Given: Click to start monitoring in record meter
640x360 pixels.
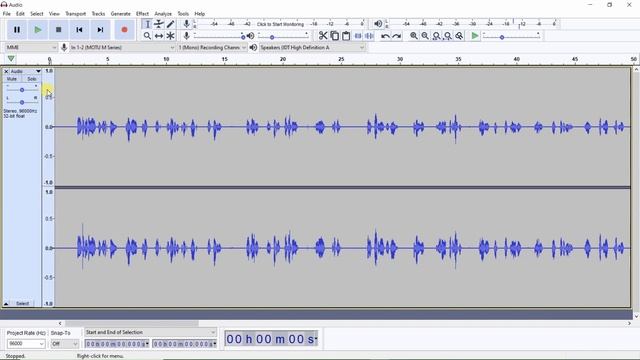Looking at the screenshot, I should point(280,24).
